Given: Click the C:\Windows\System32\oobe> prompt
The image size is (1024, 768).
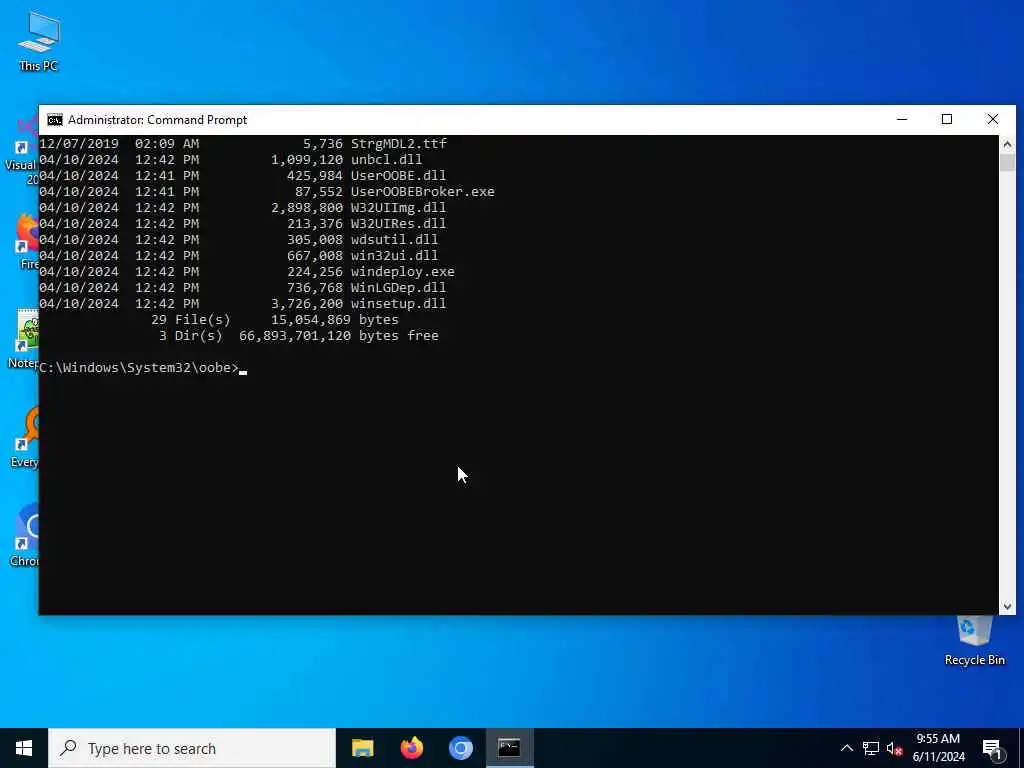Looking at the screenshot, I should 139,368.
